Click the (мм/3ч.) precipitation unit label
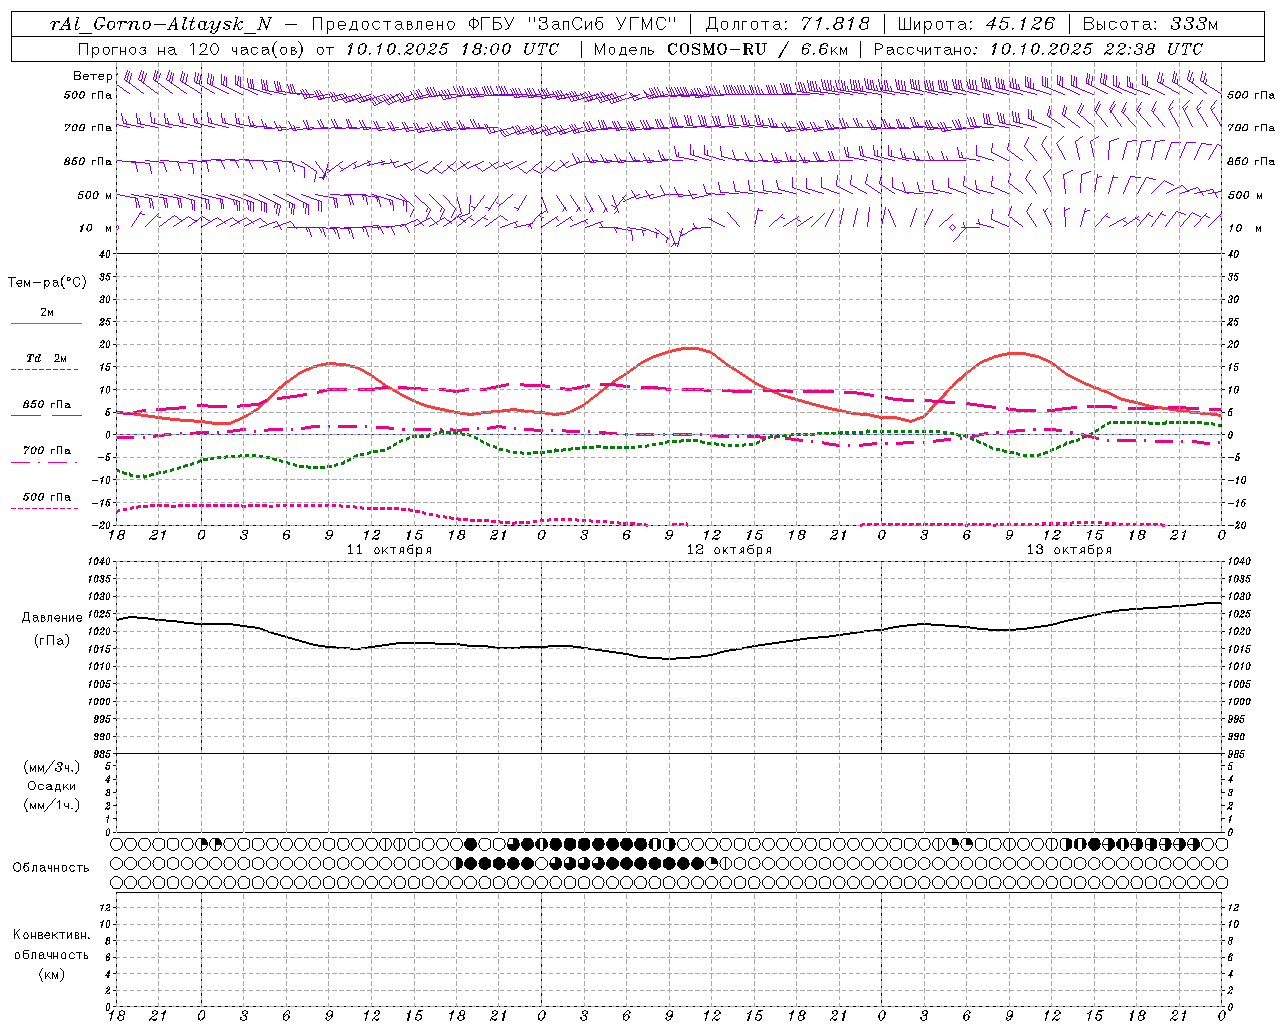Screen dimensions: 1280x1024 [52, 767]
